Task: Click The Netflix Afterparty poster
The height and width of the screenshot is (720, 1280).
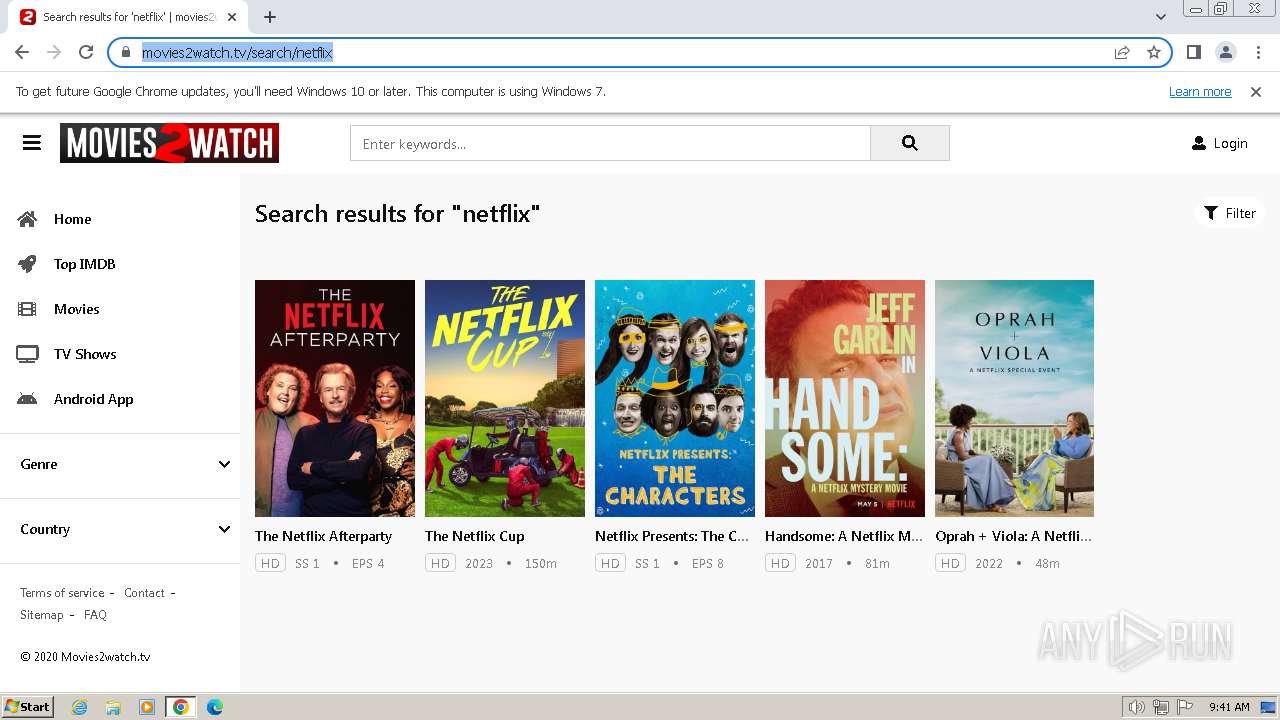Action: 335,398
